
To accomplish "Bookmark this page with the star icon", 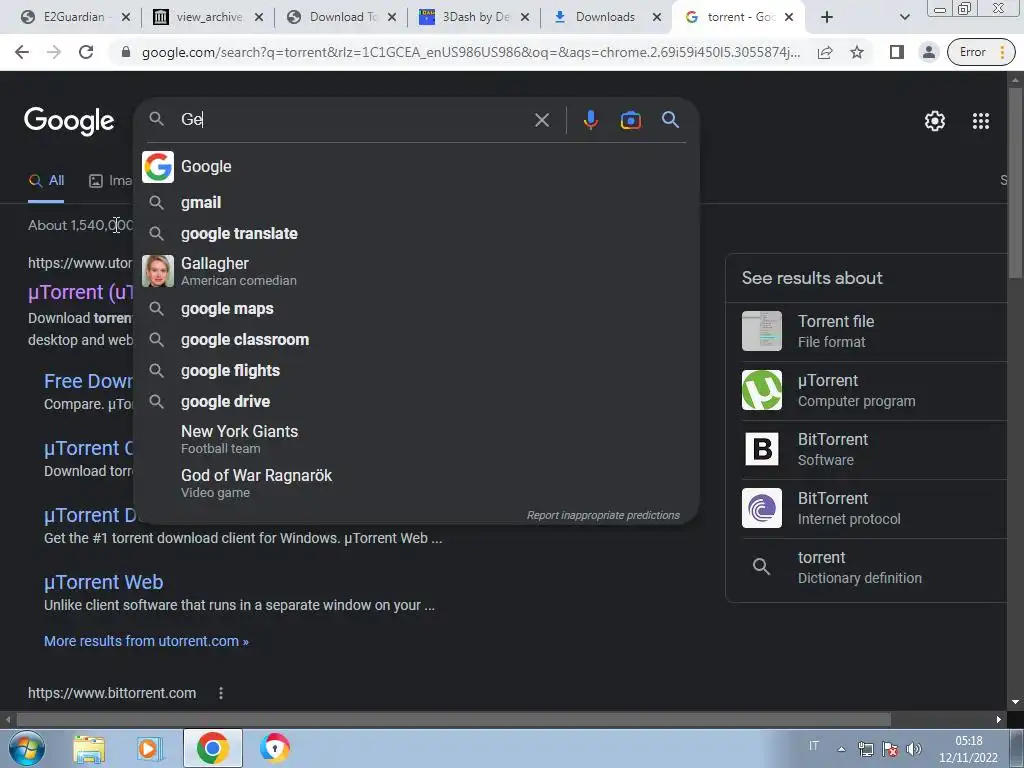I will [857, 52].
